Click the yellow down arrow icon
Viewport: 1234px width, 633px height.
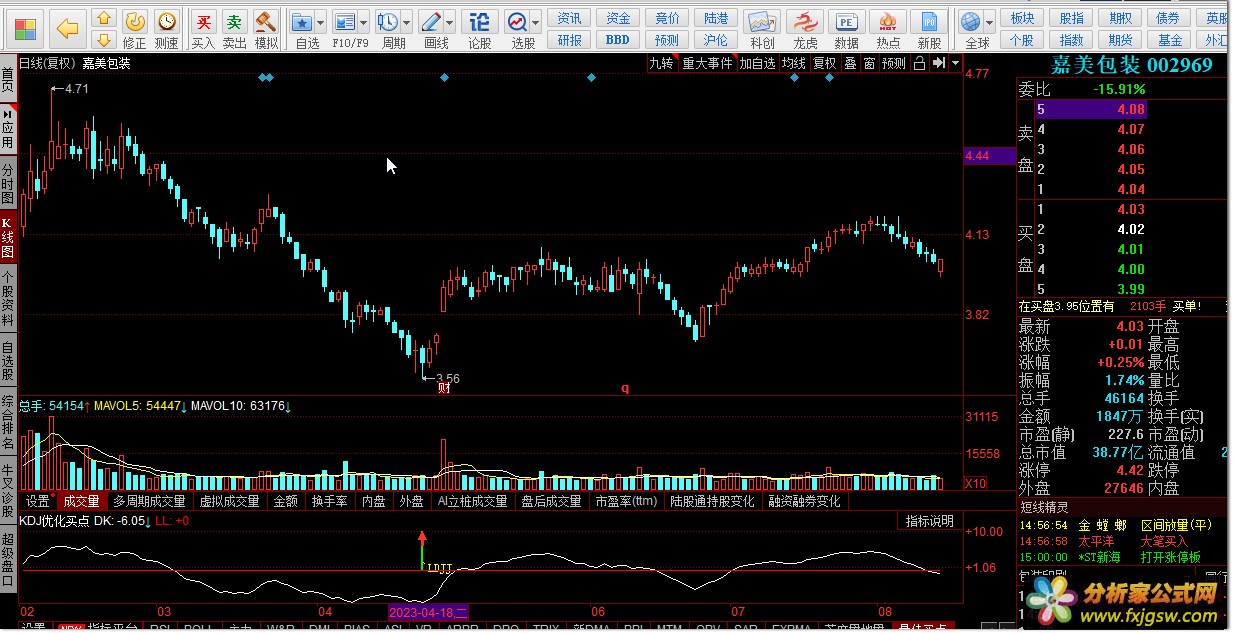[102, 40]
